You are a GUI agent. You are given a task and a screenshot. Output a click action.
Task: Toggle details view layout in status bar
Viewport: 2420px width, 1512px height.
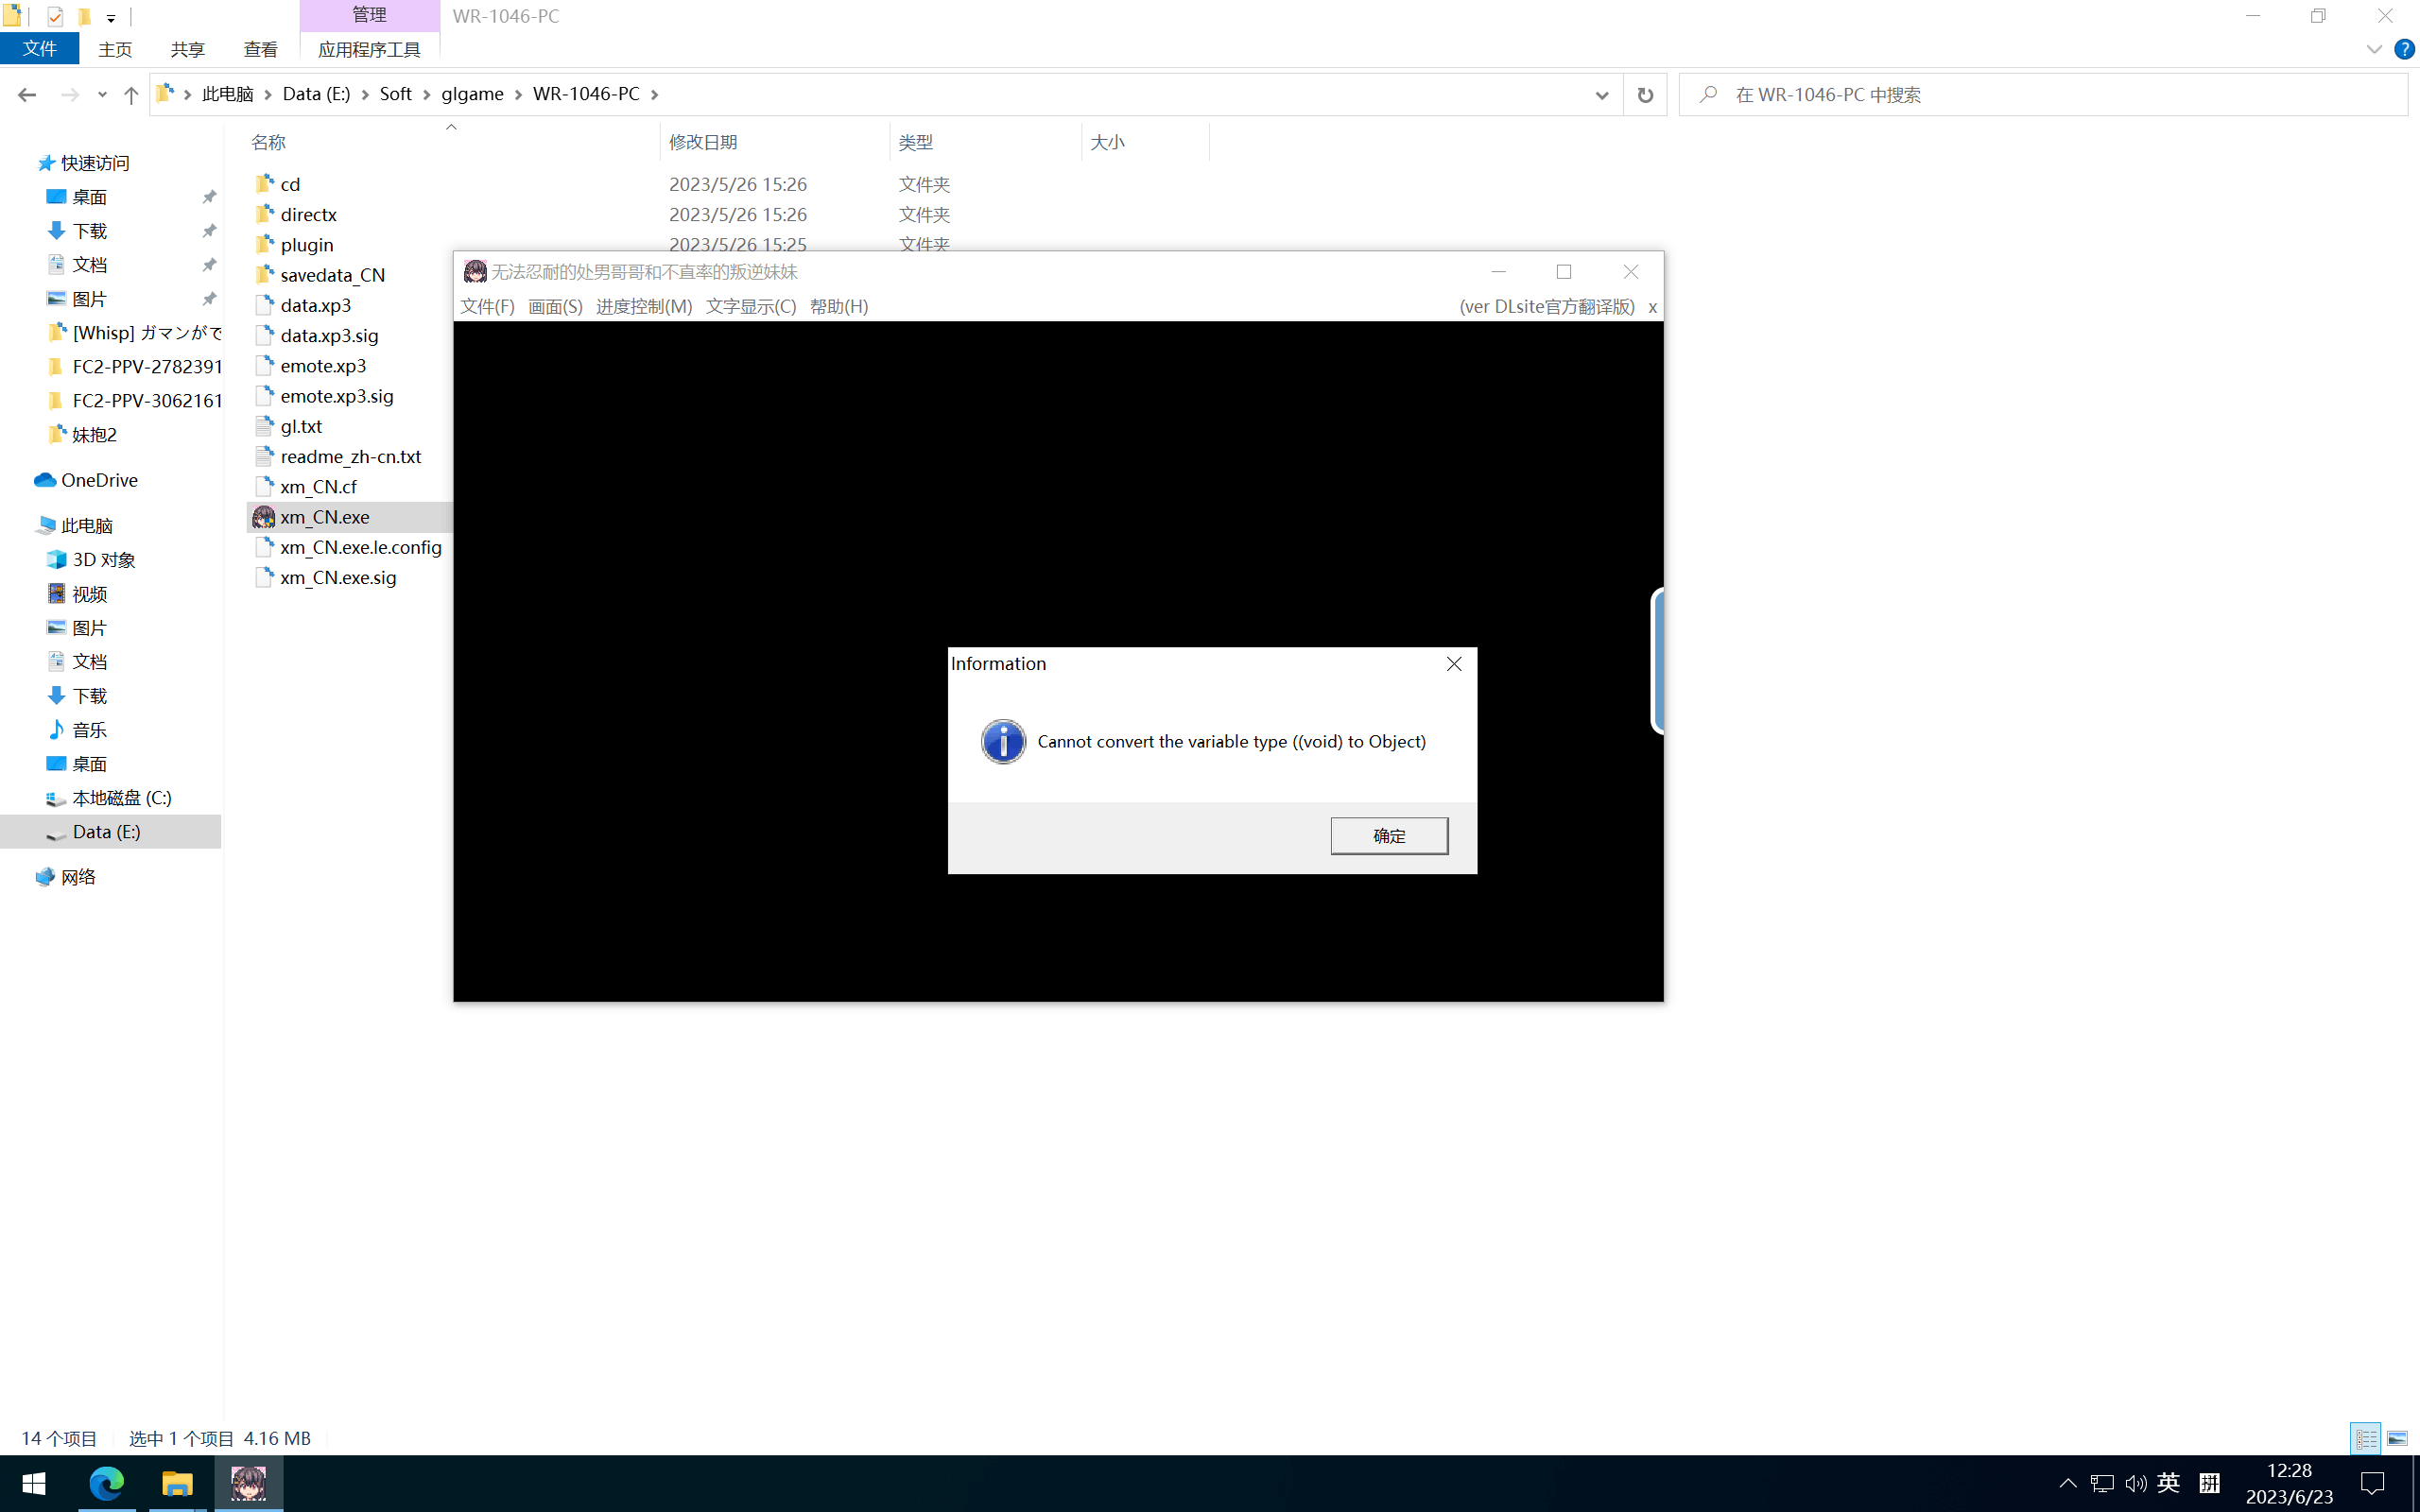[x=2366, y=1438]
